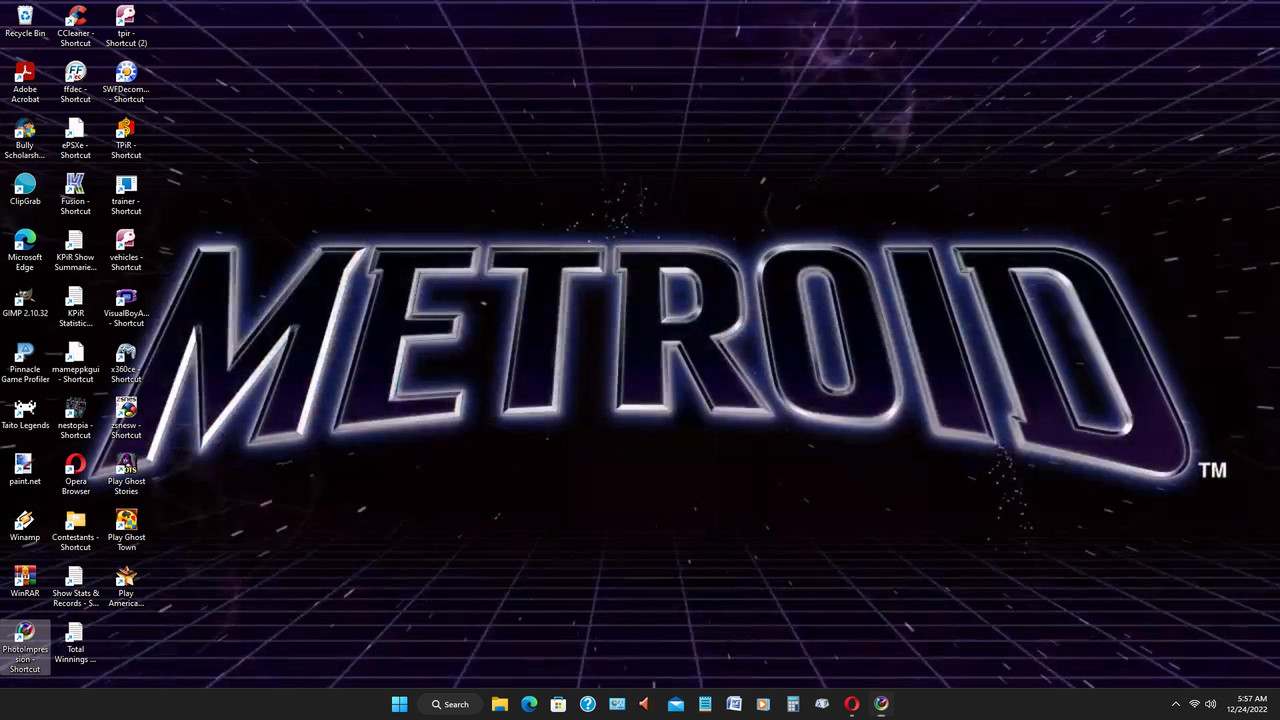Select the Opera Browser desktop icon

point(75,474)
